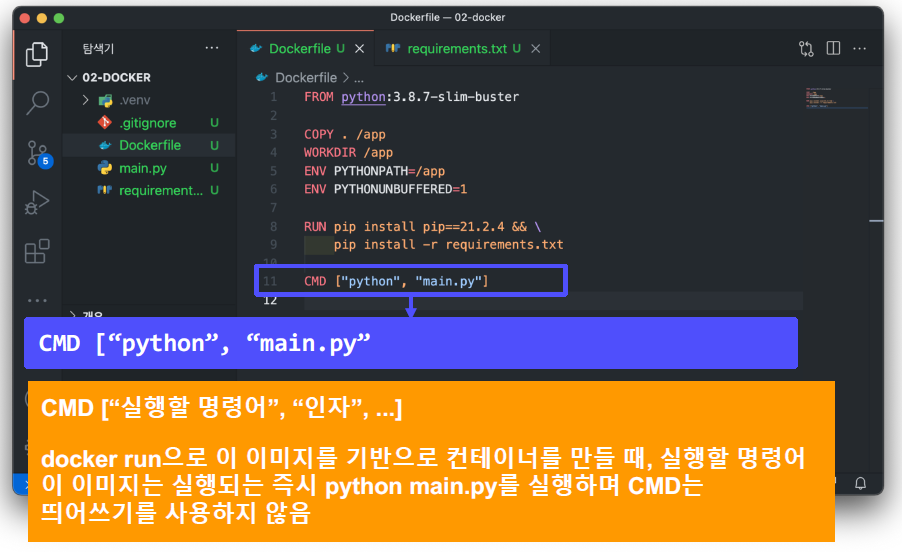Click the breadcrumb ellipsis after Dockerfile

point(359,78)
